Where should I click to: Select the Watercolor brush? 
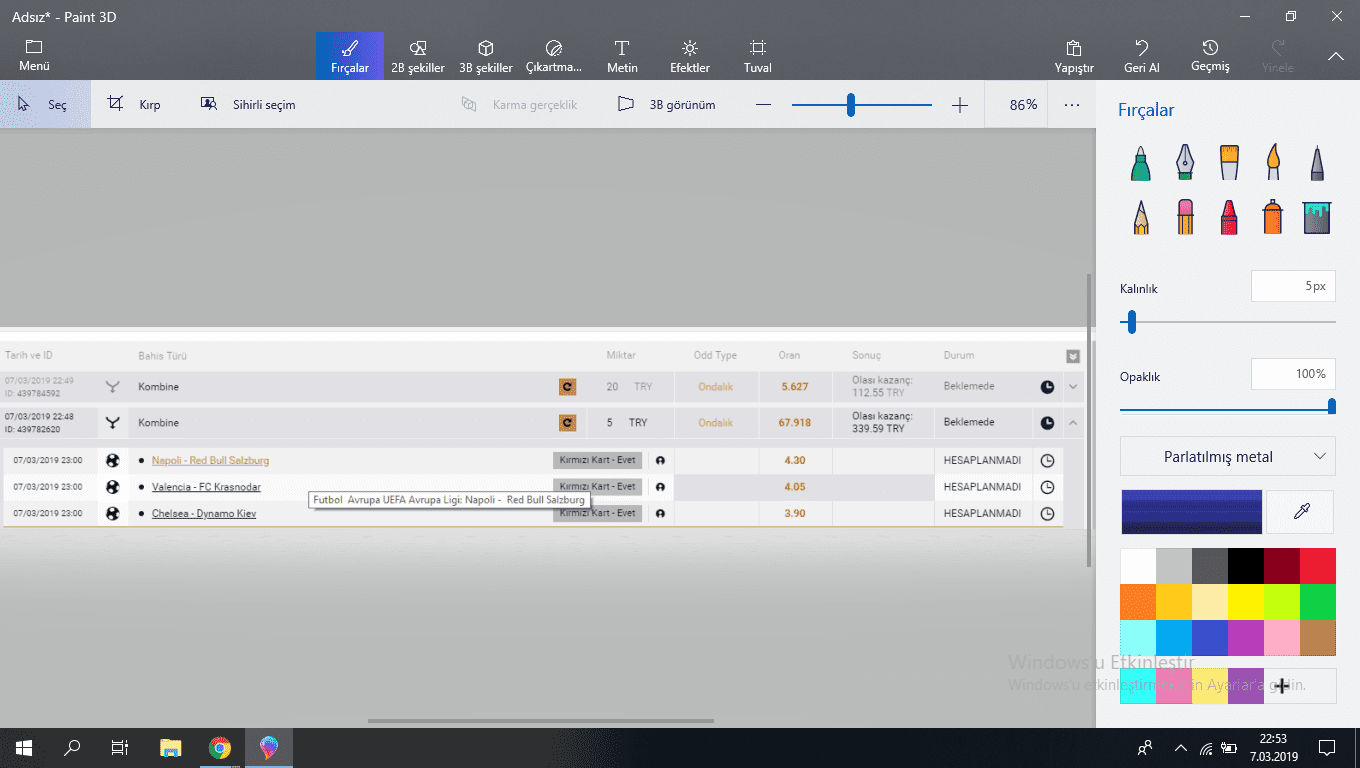click(x=1274, y=162)
